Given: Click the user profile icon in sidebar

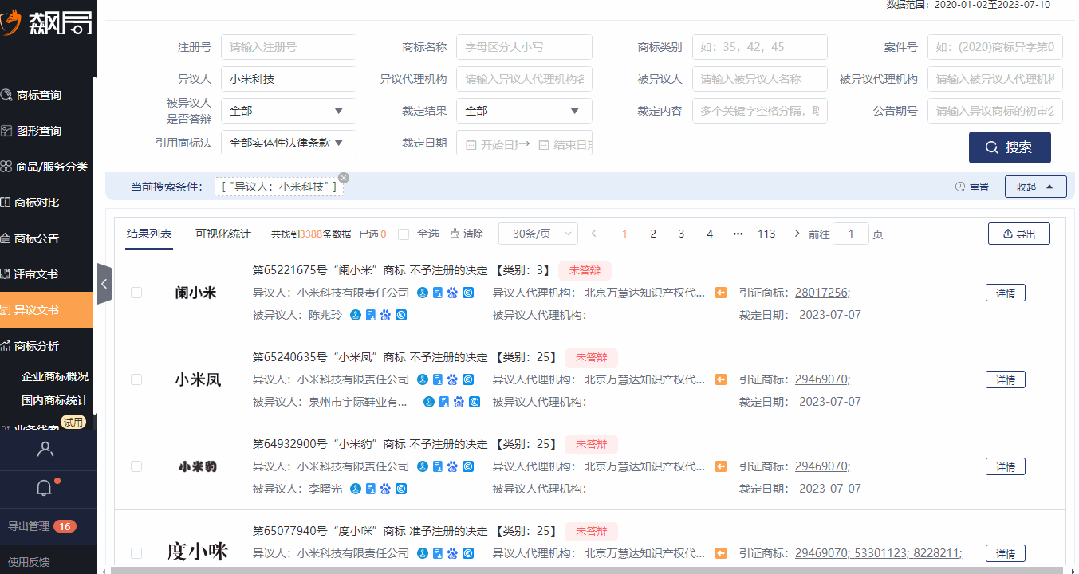Looking at the screenshot, I should (x=45, y=449).
